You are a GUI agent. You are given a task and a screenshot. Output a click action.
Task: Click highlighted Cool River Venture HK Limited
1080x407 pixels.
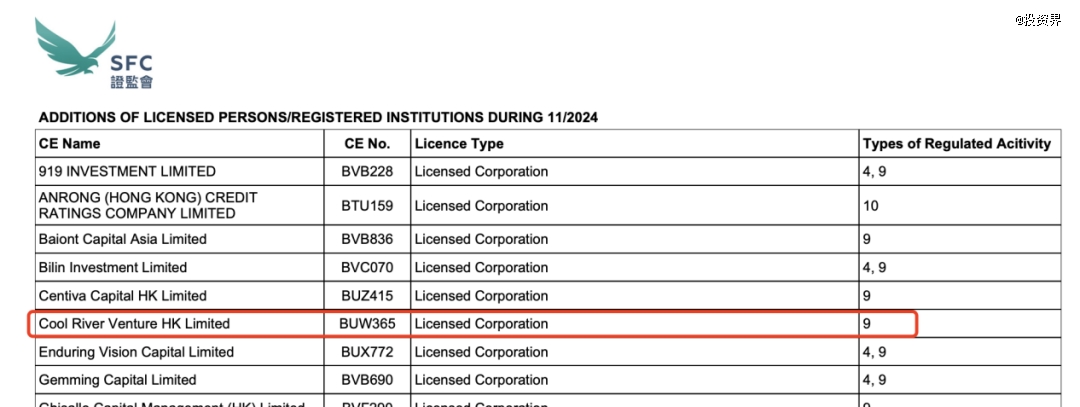click(134, 324)
